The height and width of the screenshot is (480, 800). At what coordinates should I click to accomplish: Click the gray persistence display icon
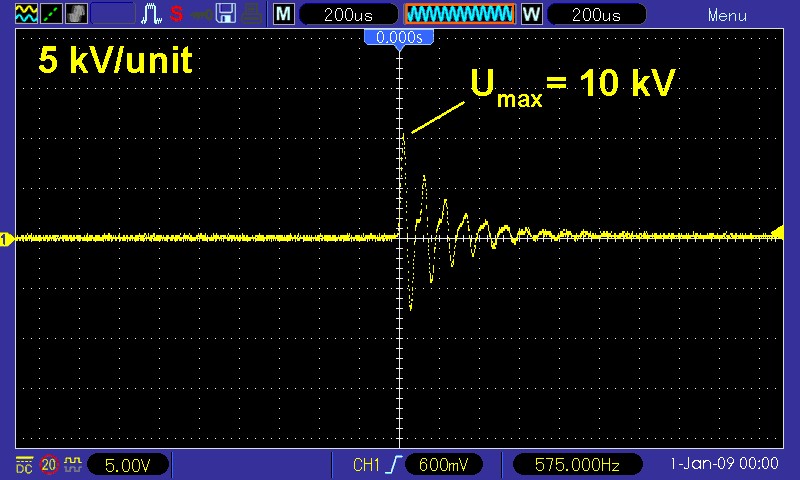click(76, 15)
